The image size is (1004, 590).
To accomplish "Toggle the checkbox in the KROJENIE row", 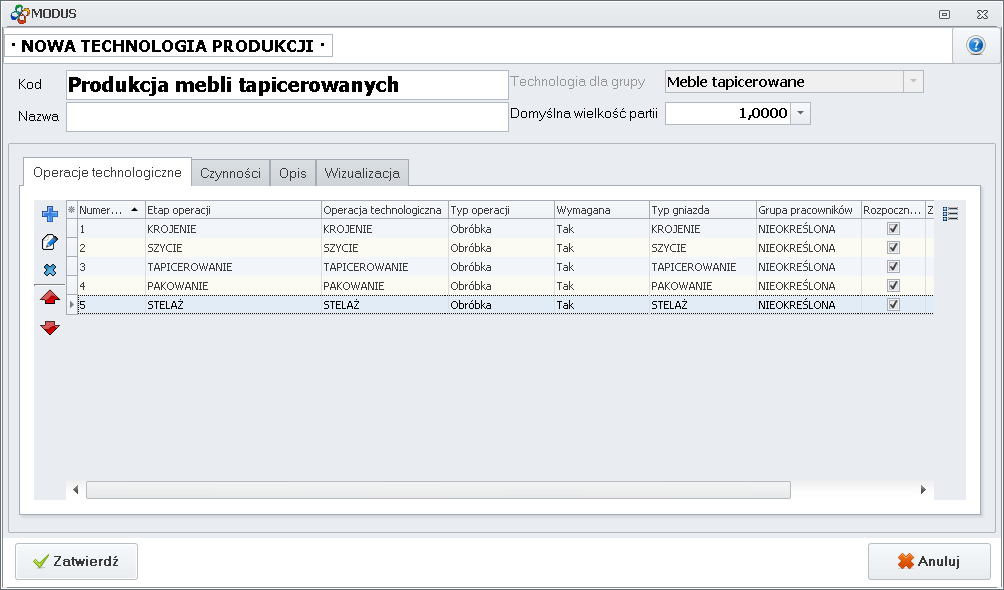I will coord(894,229).
